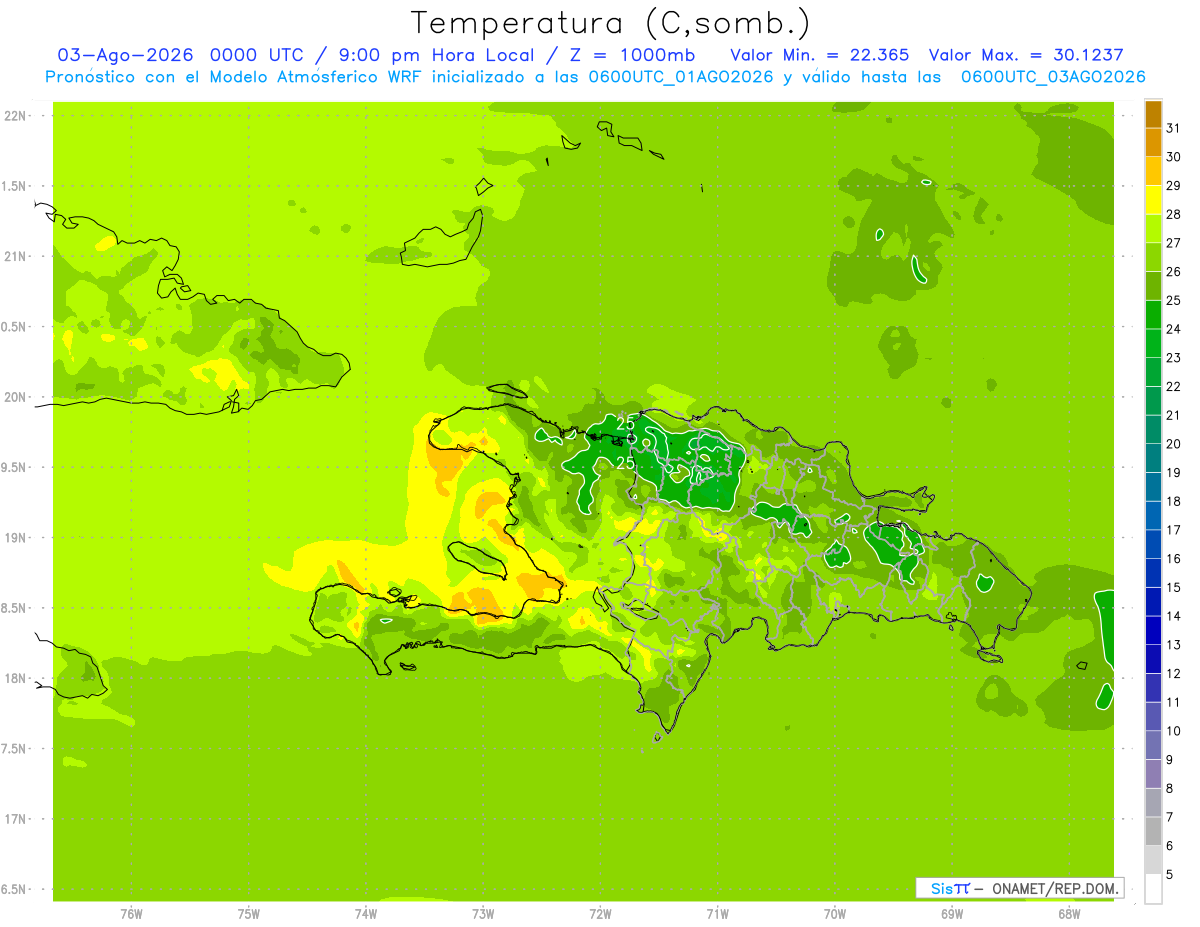Click the legend value "29"
Viewport: 1200px width, 927px height.
point(1174,186)
